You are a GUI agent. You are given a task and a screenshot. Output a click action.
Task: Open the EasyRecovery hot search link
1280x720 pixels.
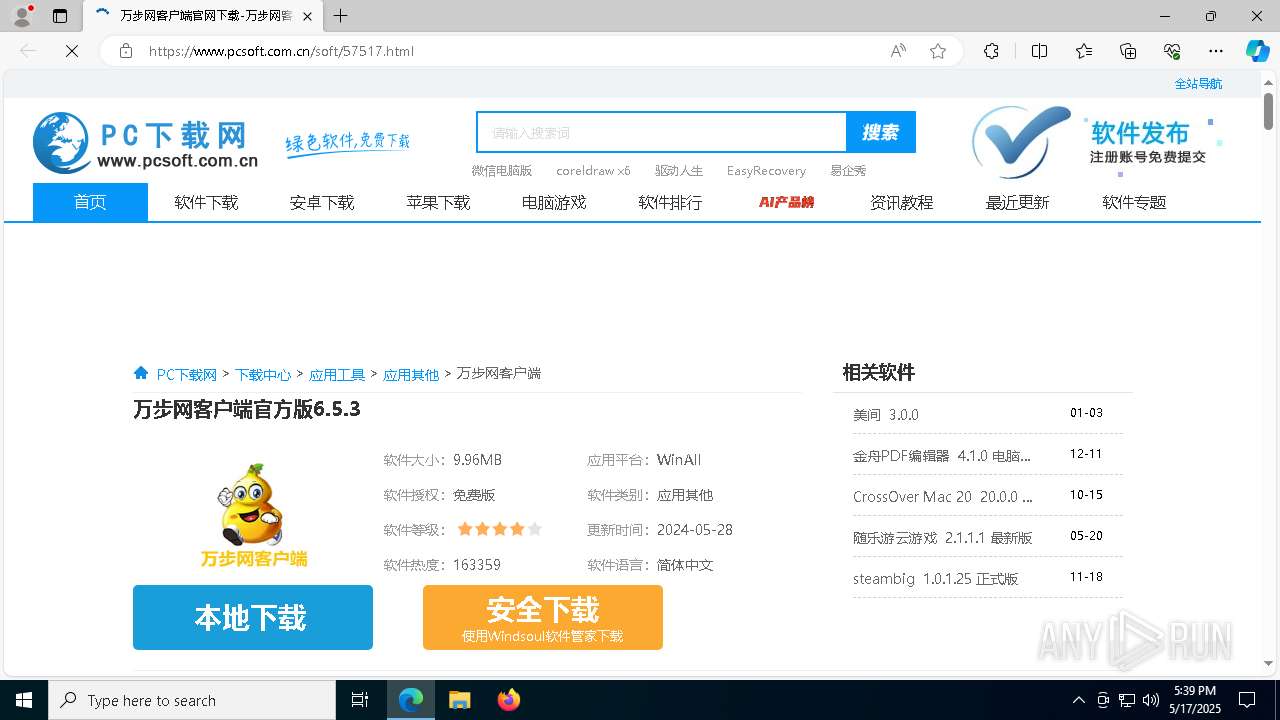766,171
